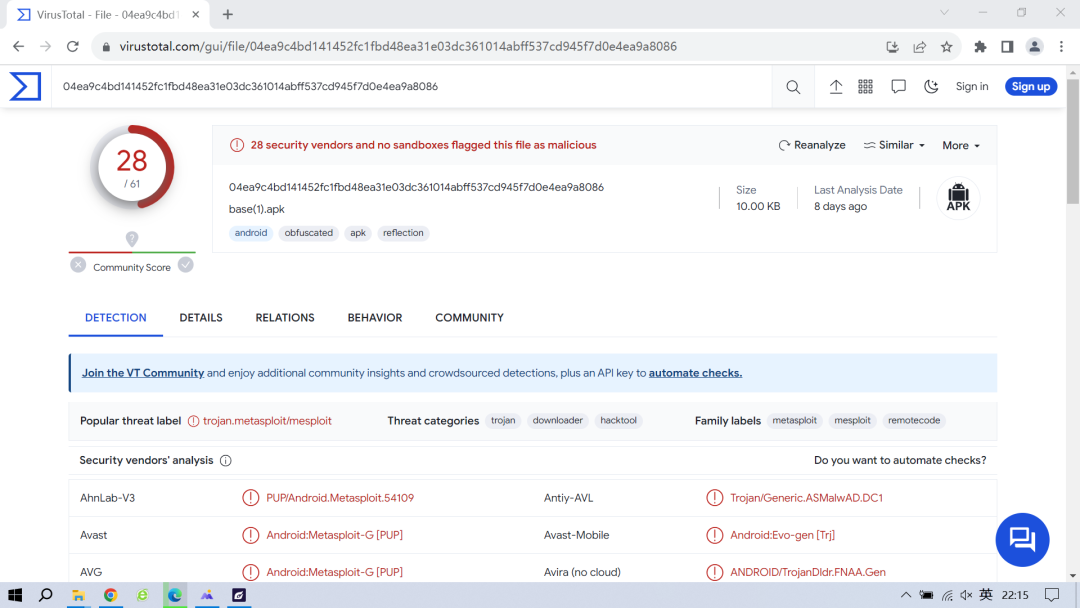Click the android tag

click(251, 233)
